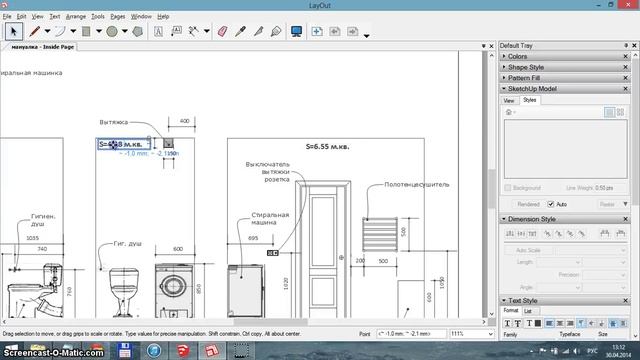Open the toolbar overflow options arrow
This screenshot has width=640, height=360.
[367, 36]
